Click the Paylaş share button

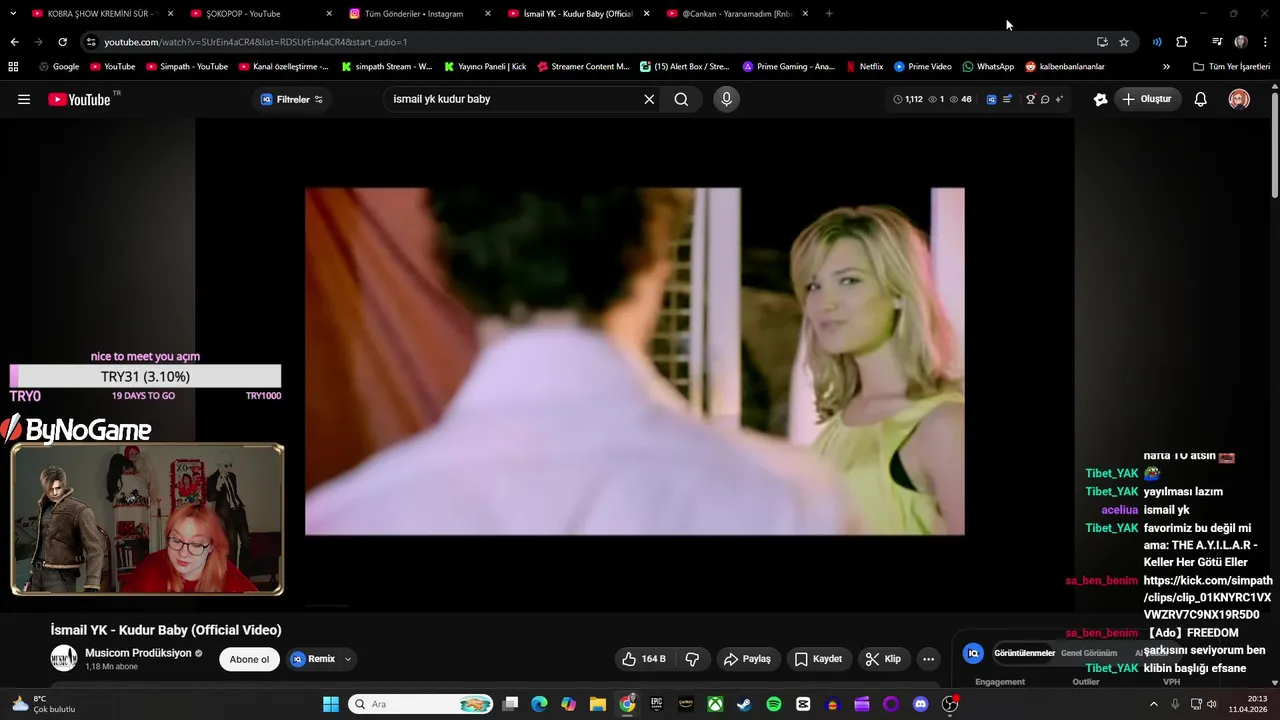747,659
